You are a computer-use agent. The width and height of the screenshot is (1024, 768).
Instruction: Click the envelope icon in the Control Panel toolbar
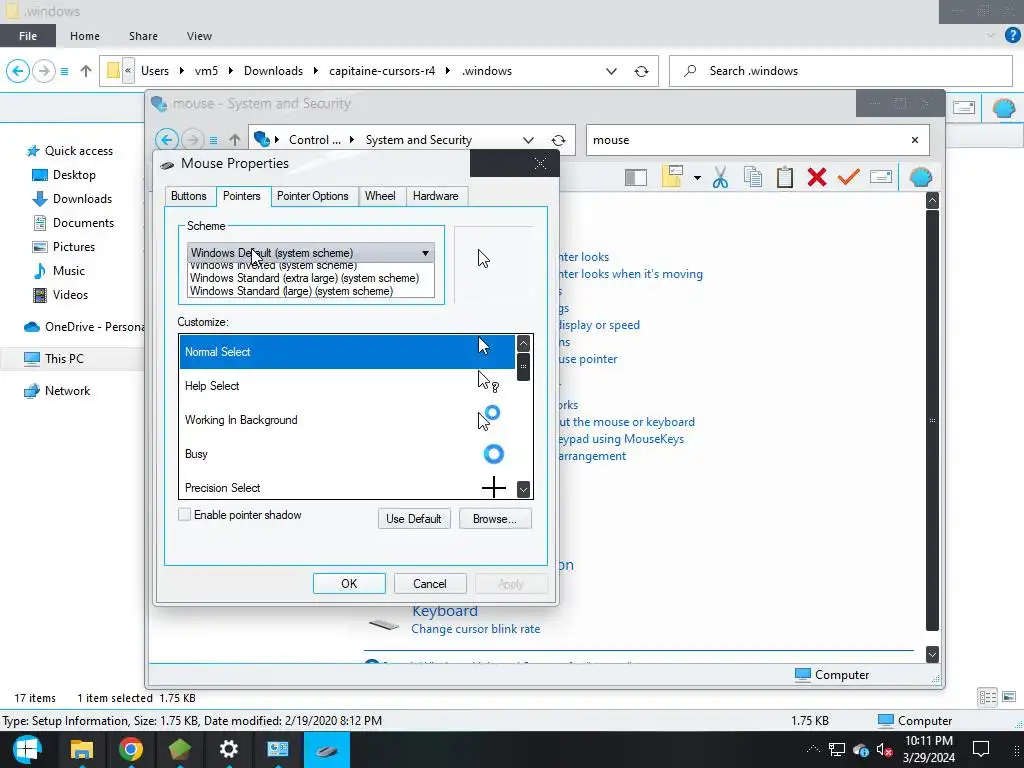tap(881, 177)
